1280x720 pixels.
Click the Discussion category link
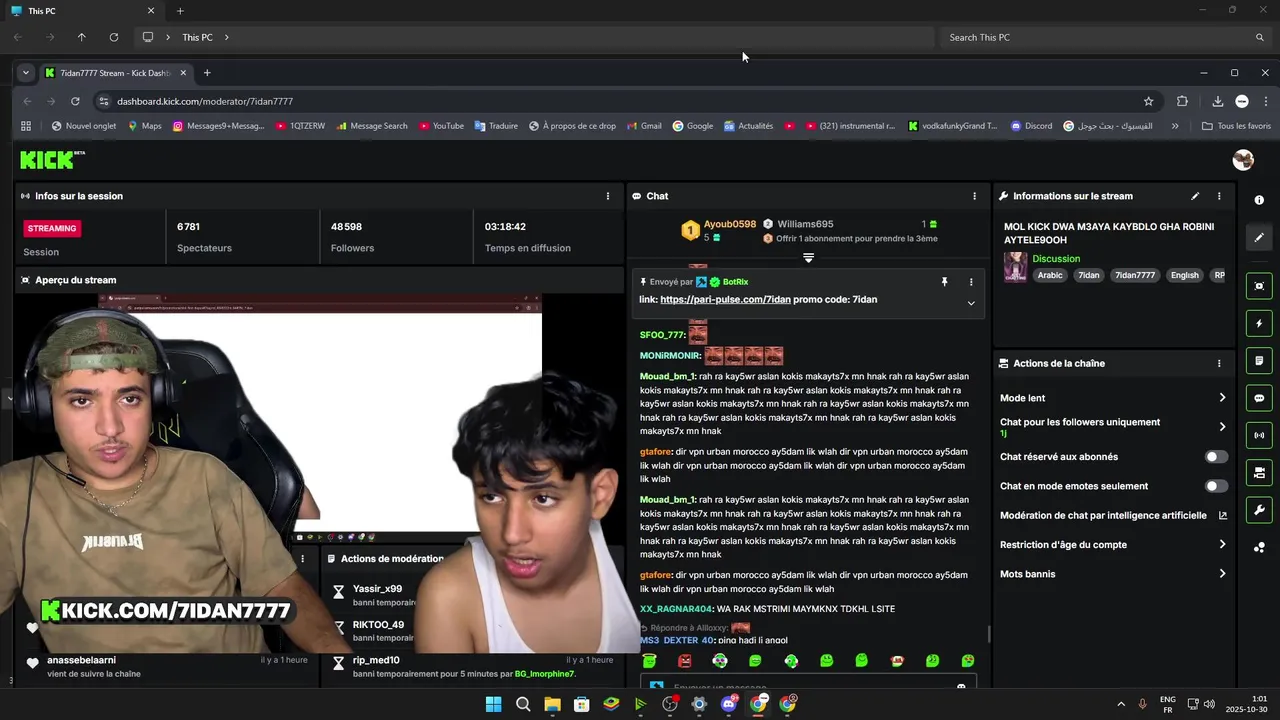[1056, 259]
